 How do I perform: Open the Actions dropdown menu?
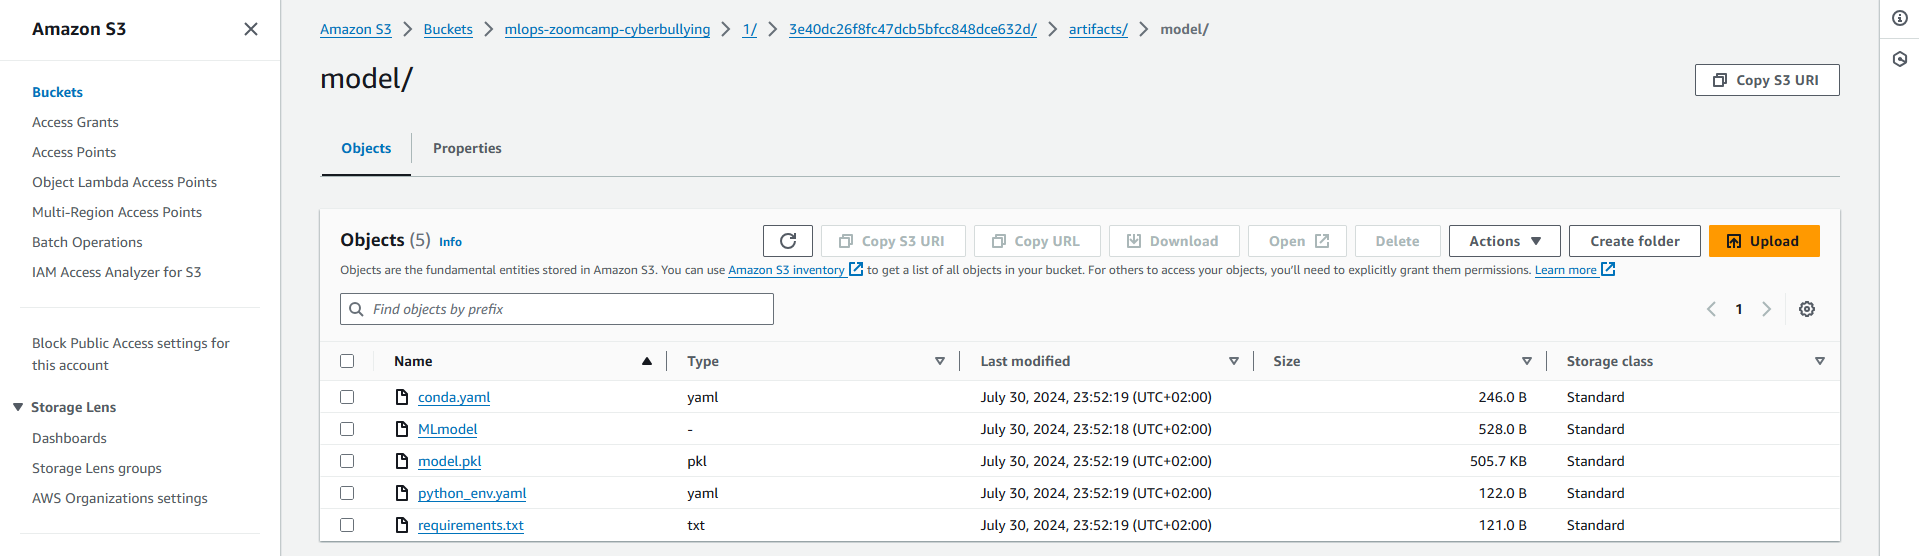pyautogui.click(x=1505, y=241)
